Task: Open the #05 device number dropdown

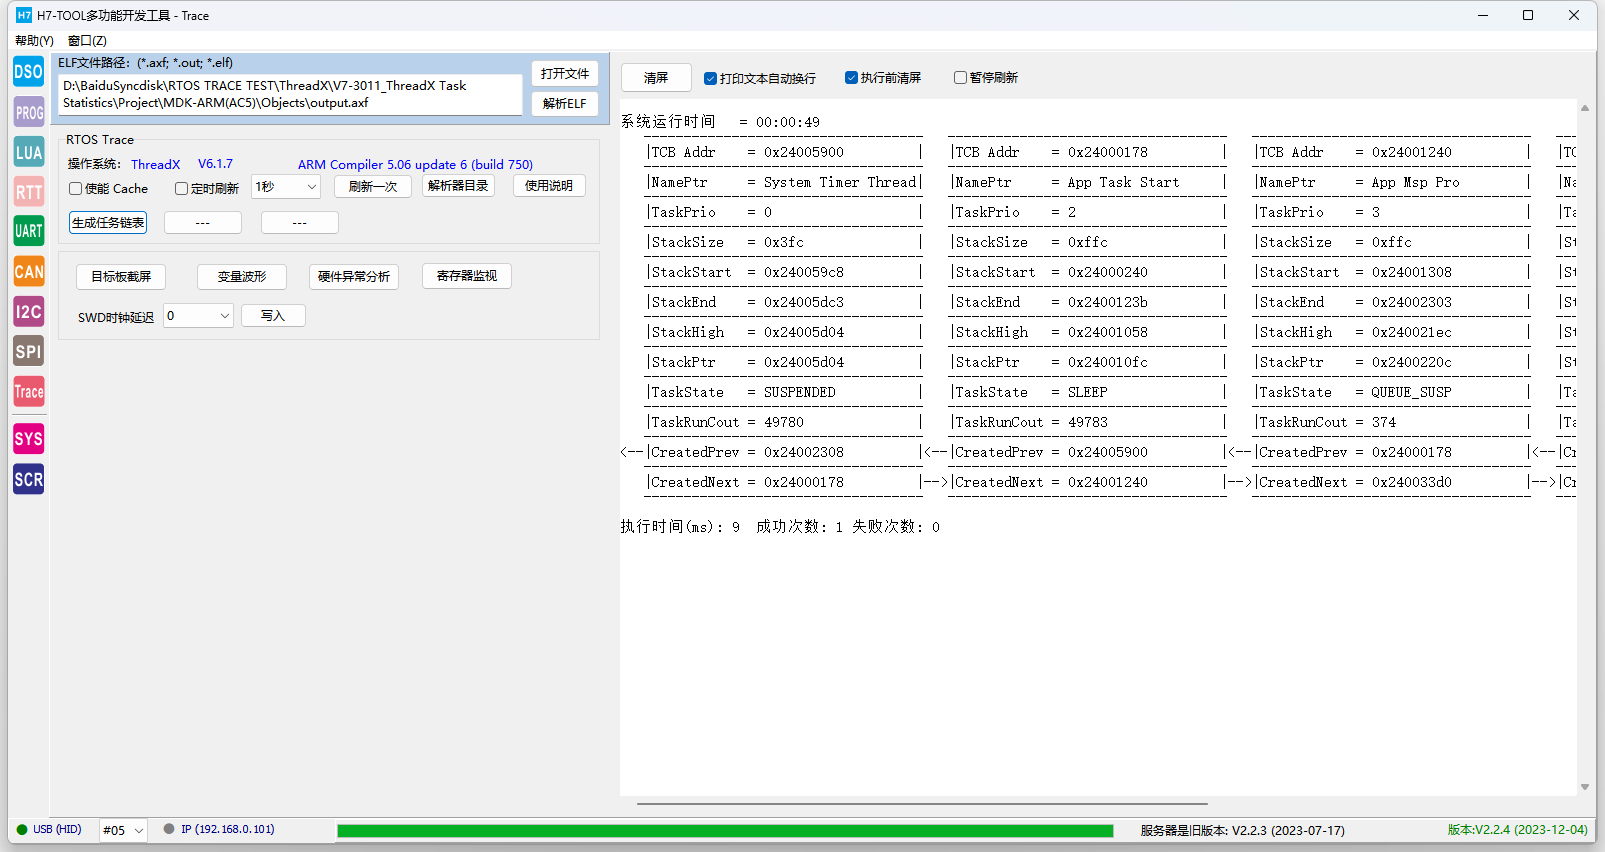Action: tap(123, 830)
